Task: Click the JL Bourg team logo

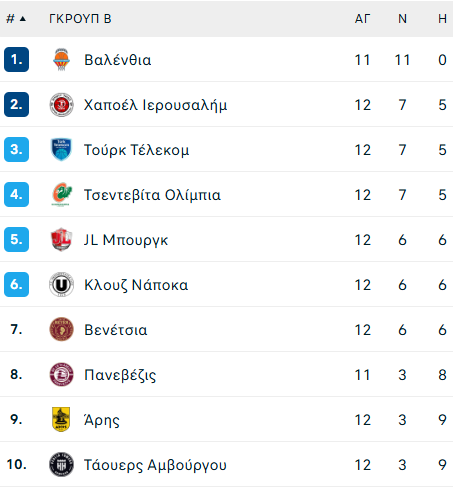Action: [61, 240]
